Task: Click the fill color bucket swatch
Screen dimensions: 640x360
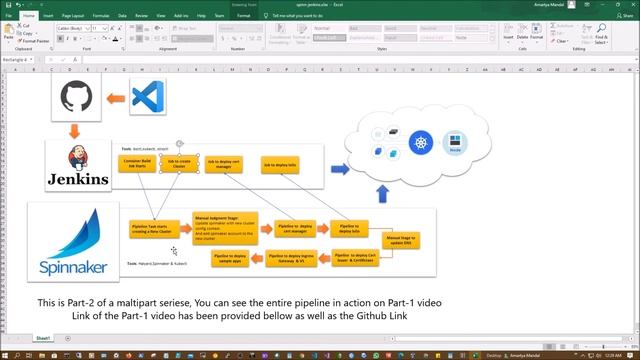Action: coord(104,39)
